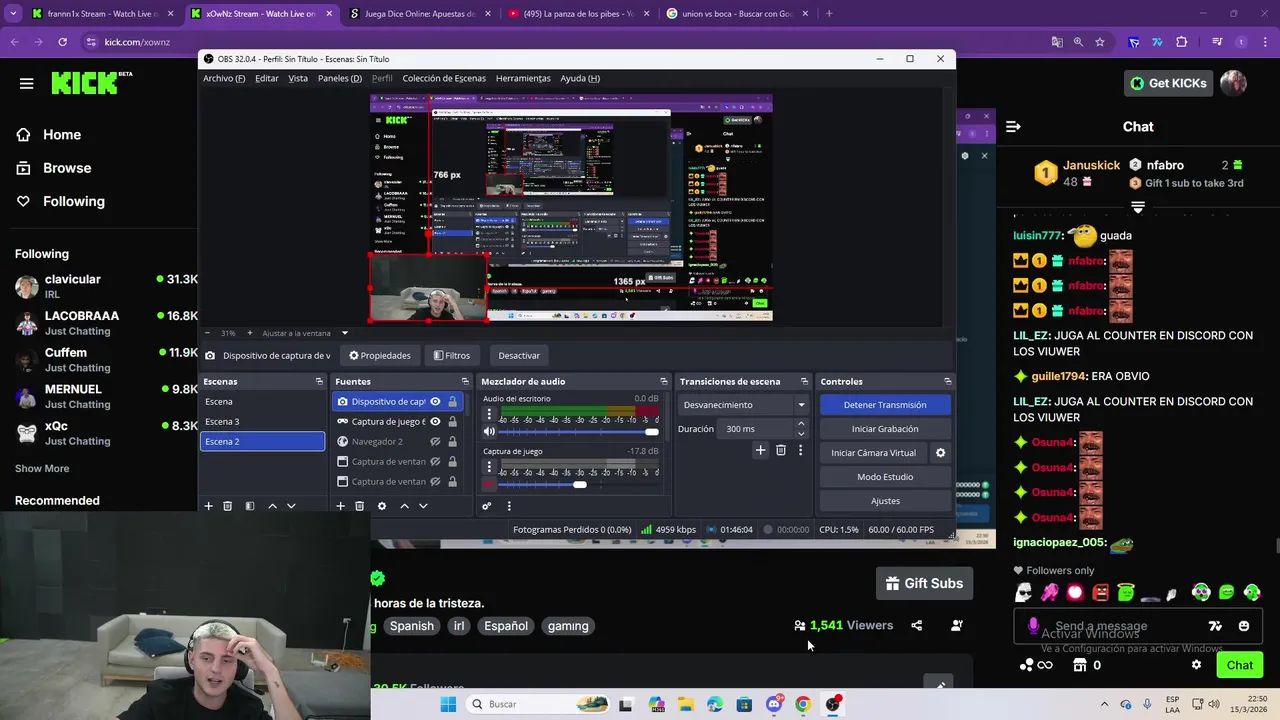Move the selected scene up
The height and width of the screenshot is (720, 1280).
pos(272,506)
